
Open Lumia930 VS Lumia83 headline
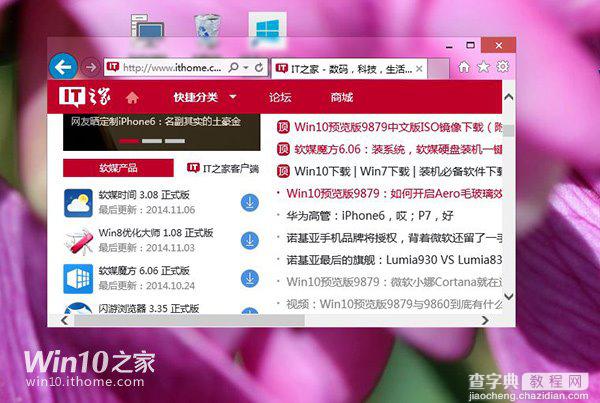(394, 260)
